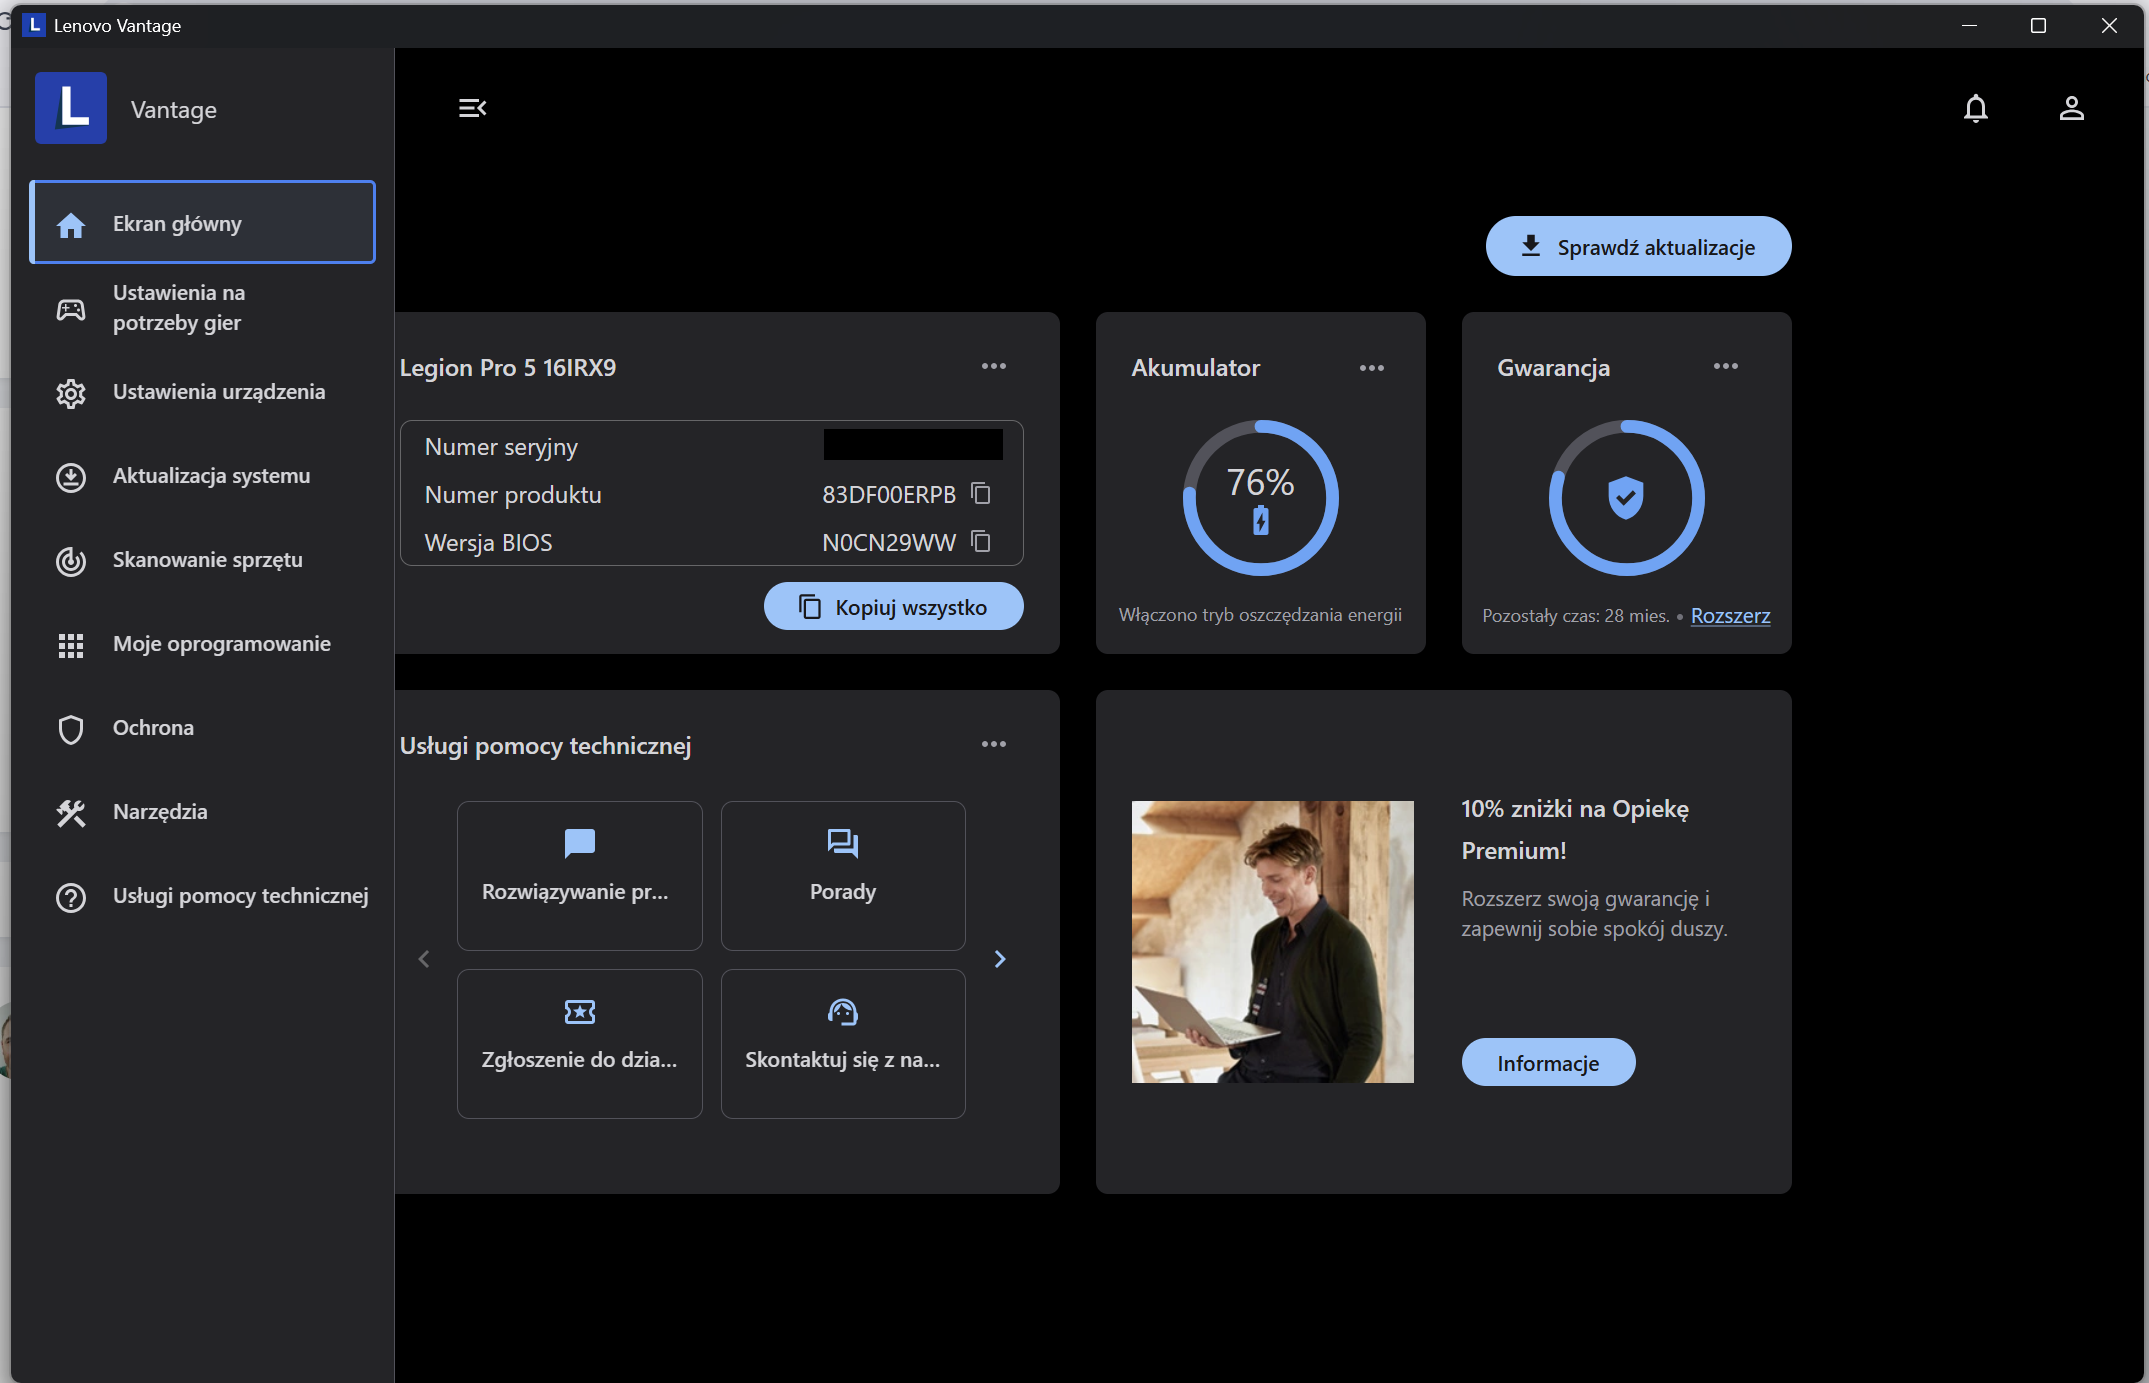Copy the BIOS version N0CN29WW
Viewport: 2149px width, 1383px height.
tap(981, 542)
